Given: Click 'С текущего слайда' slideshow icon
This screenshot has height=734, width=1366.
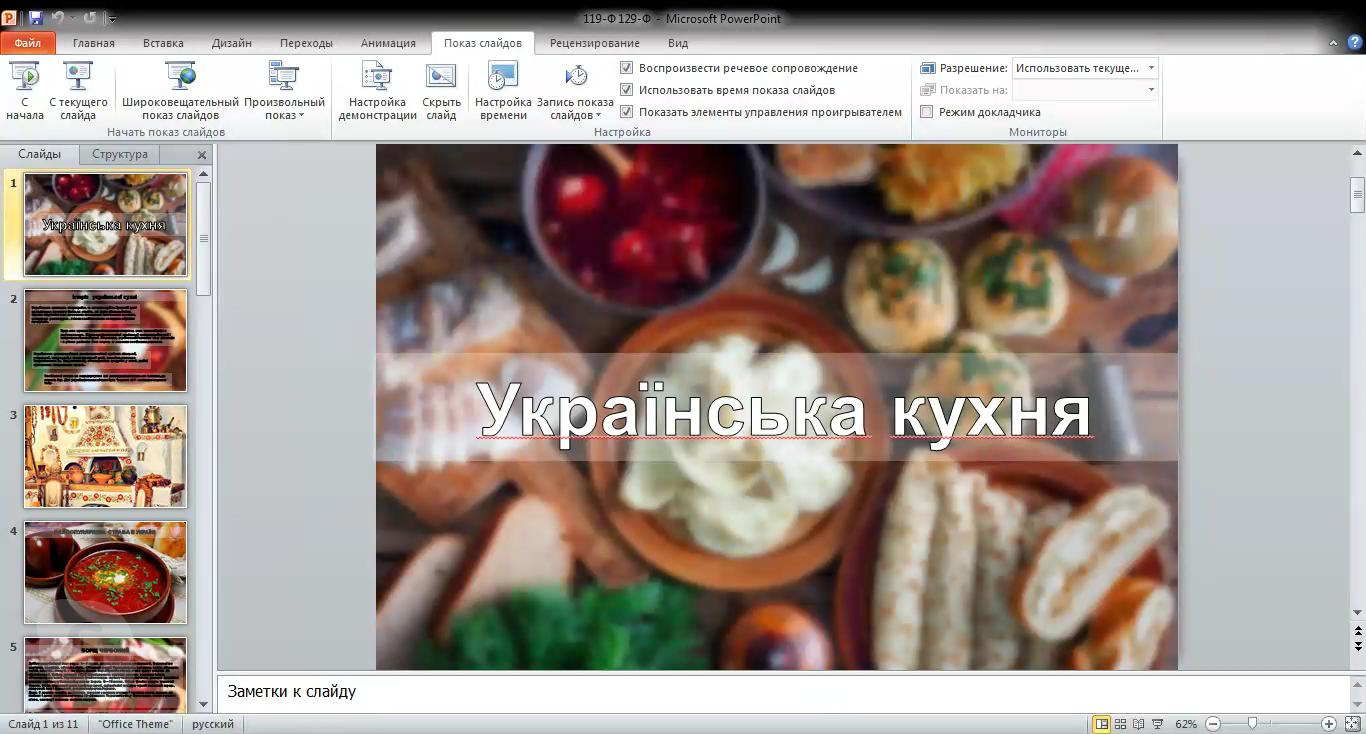Looking at the screenshot, I should (x=78, y=77).
